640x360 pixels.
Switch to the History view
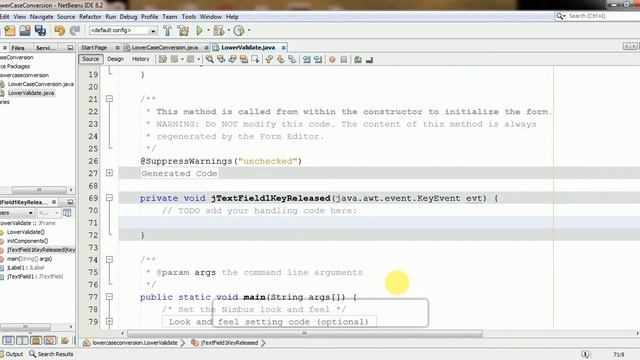(x=140, y=59)
